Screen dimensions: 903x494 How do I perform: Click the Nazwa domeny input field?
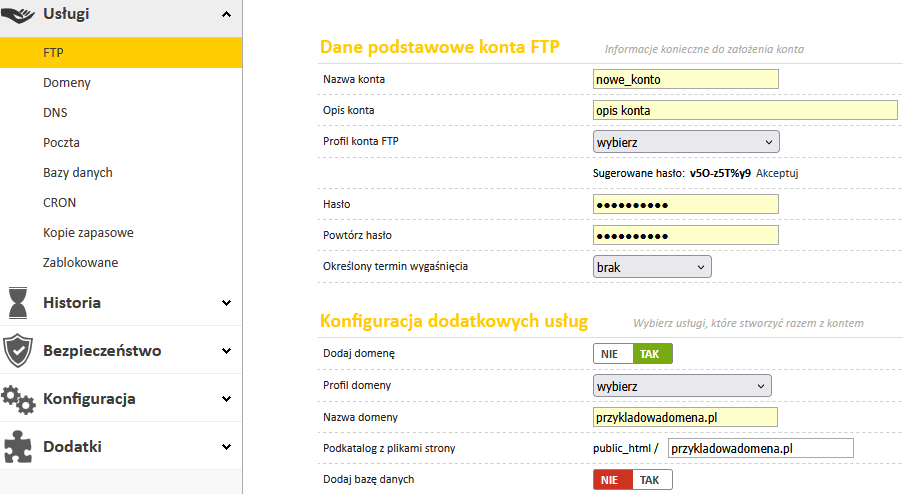[x=685, y=417]
